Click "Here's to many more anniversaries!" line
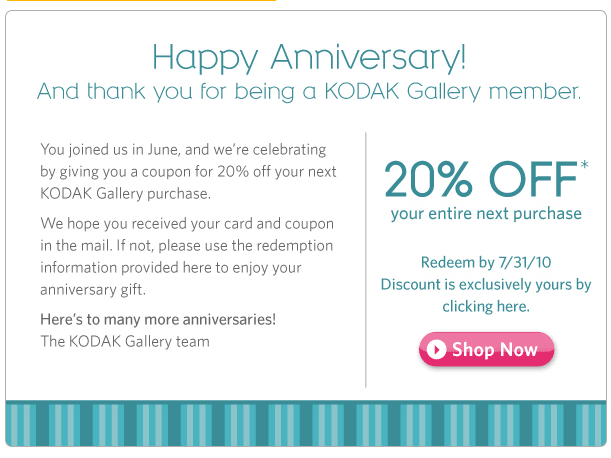This screenshot has width=611, height=458. [158, 319]
